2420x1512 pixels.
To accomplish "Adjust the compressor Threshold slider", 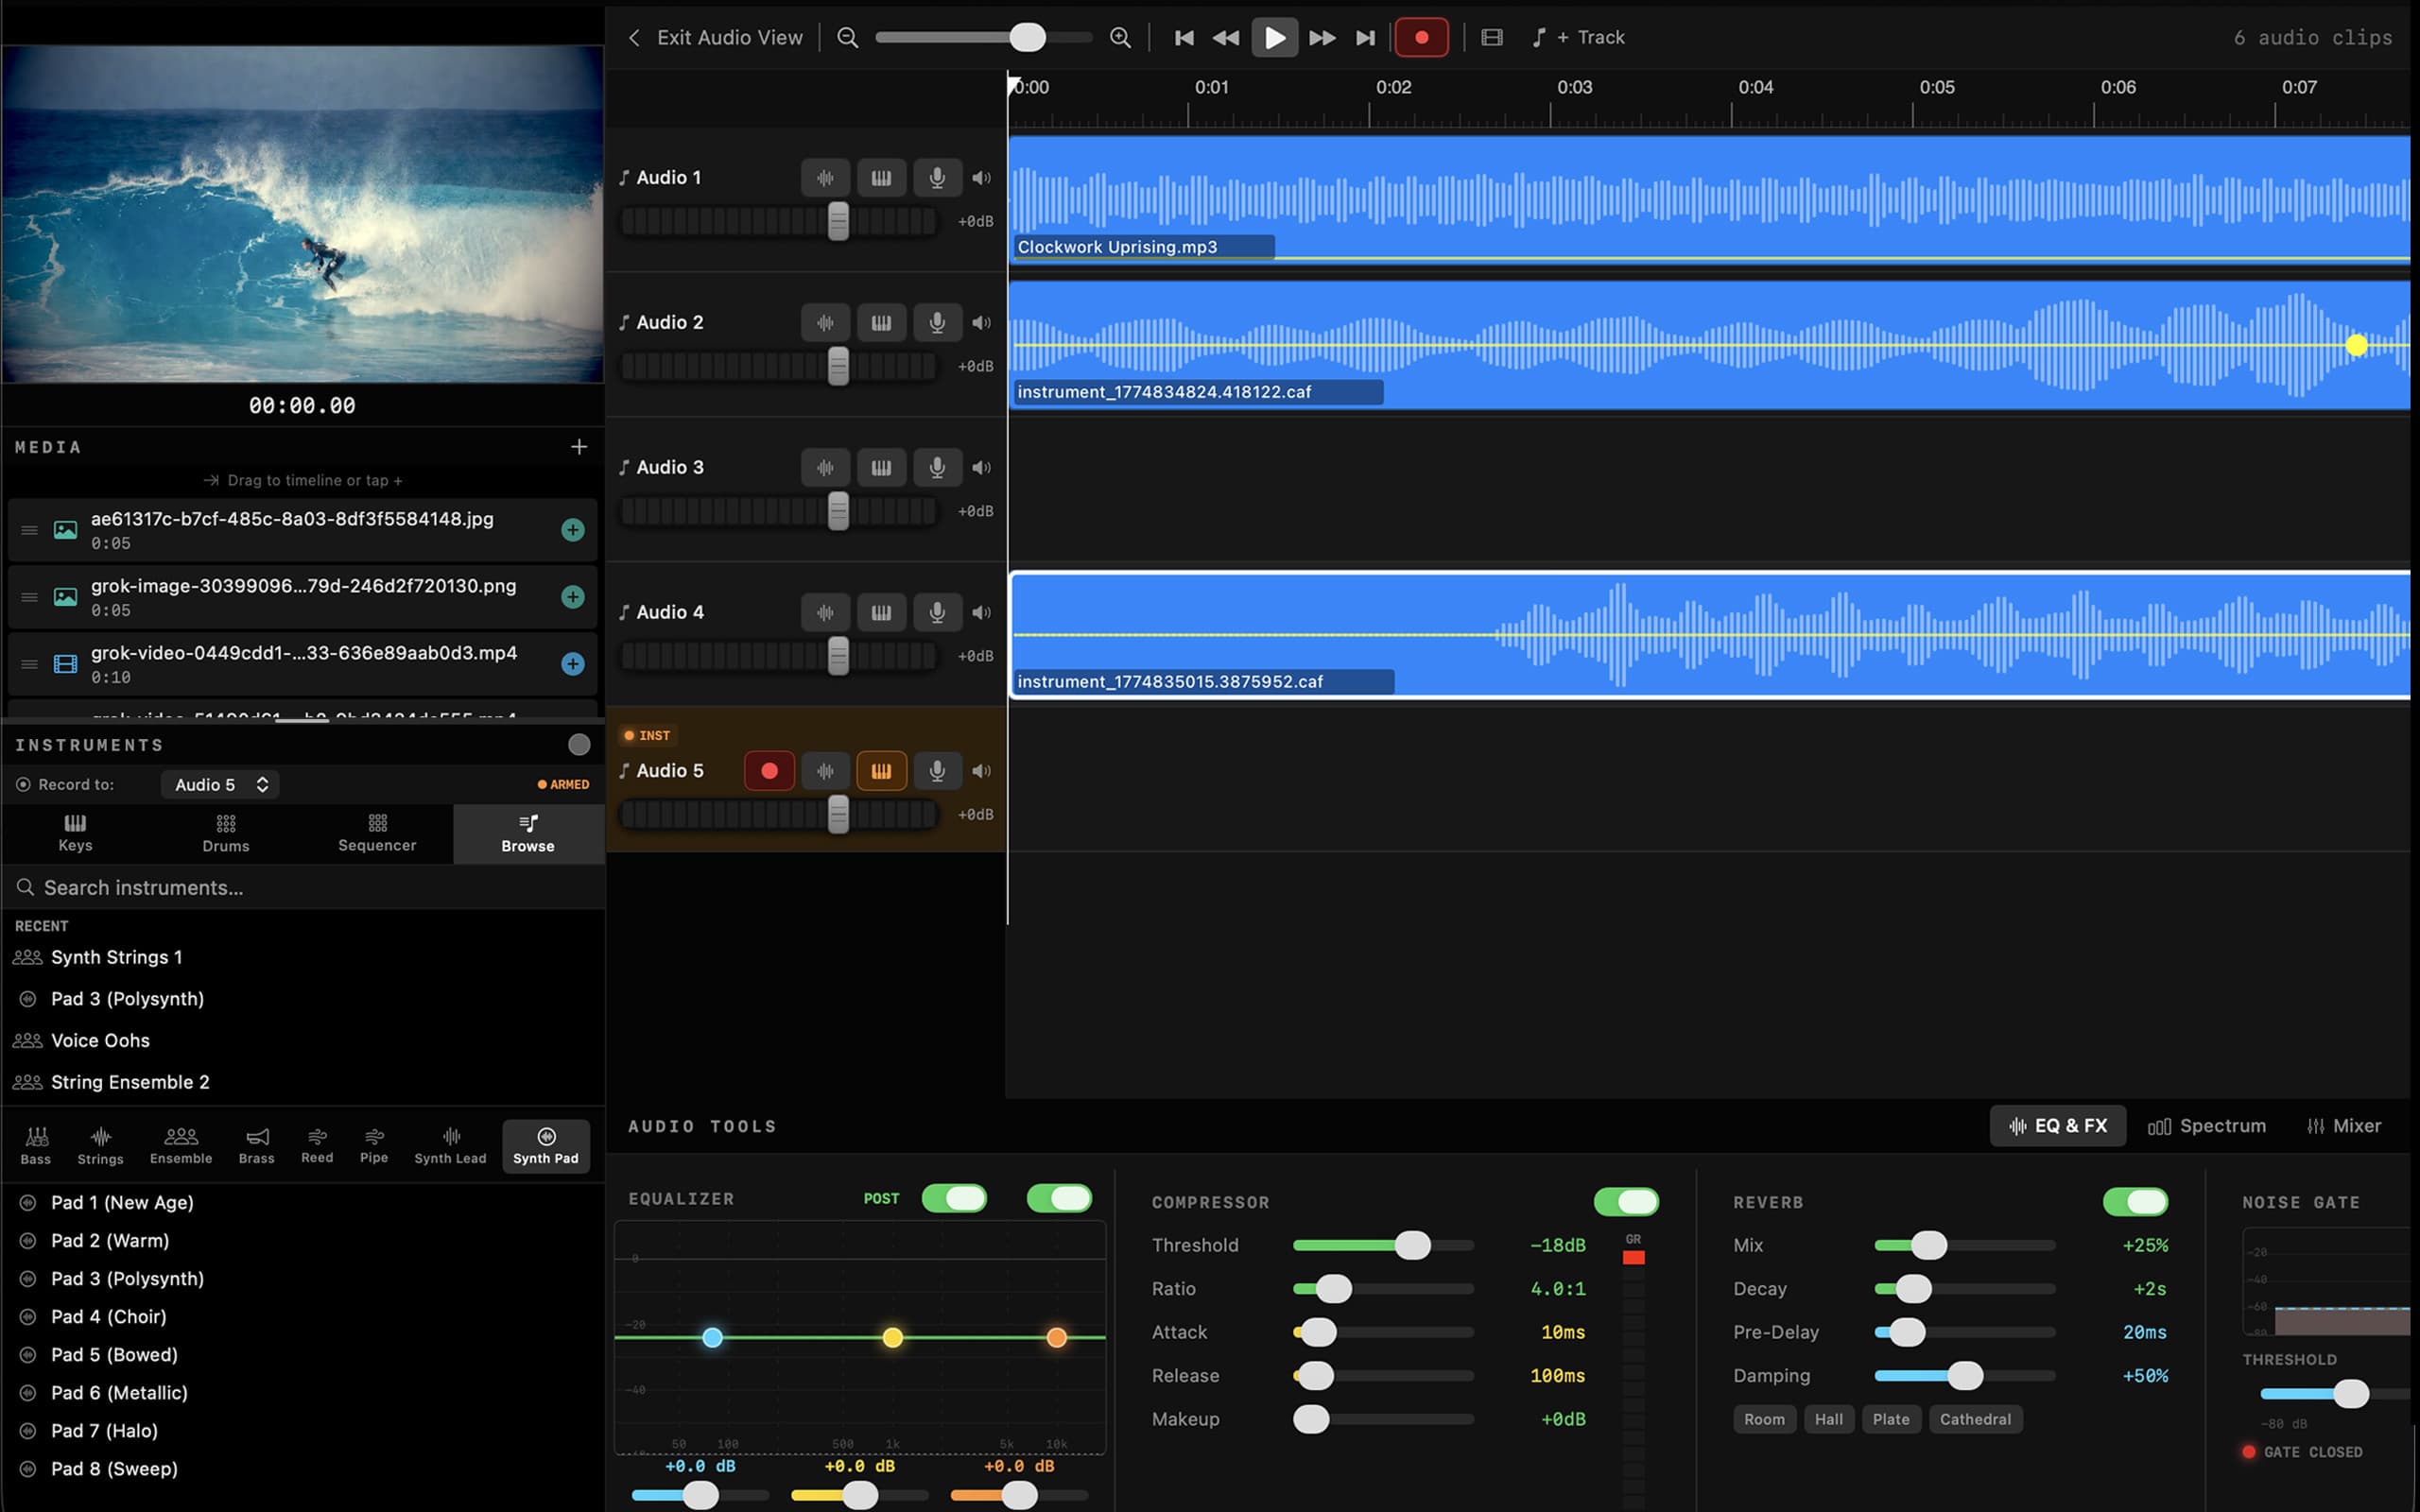I will click(1412, 1245).
